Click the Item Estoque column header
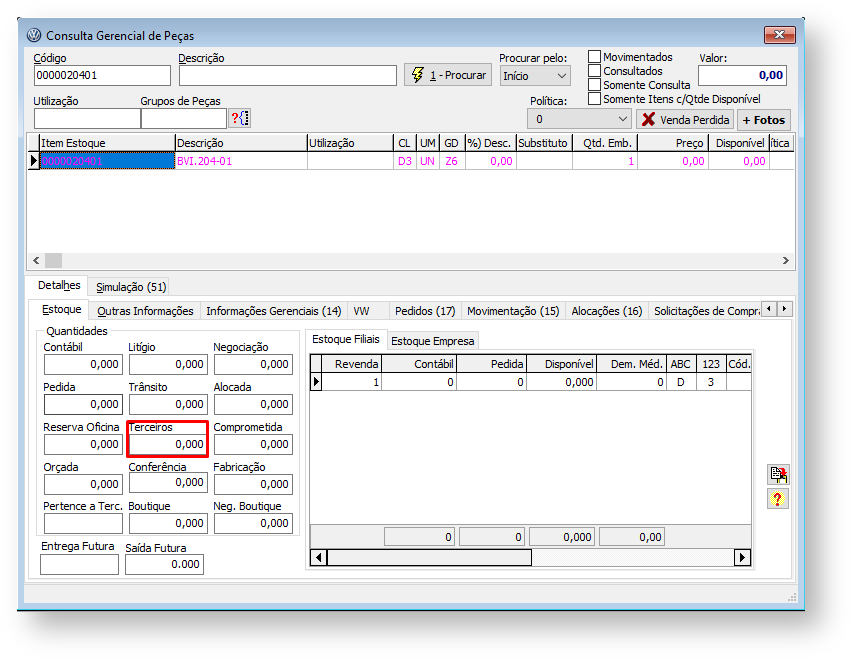Image resolution: width=853 pixels, height=660 pixels. (107, 143)
